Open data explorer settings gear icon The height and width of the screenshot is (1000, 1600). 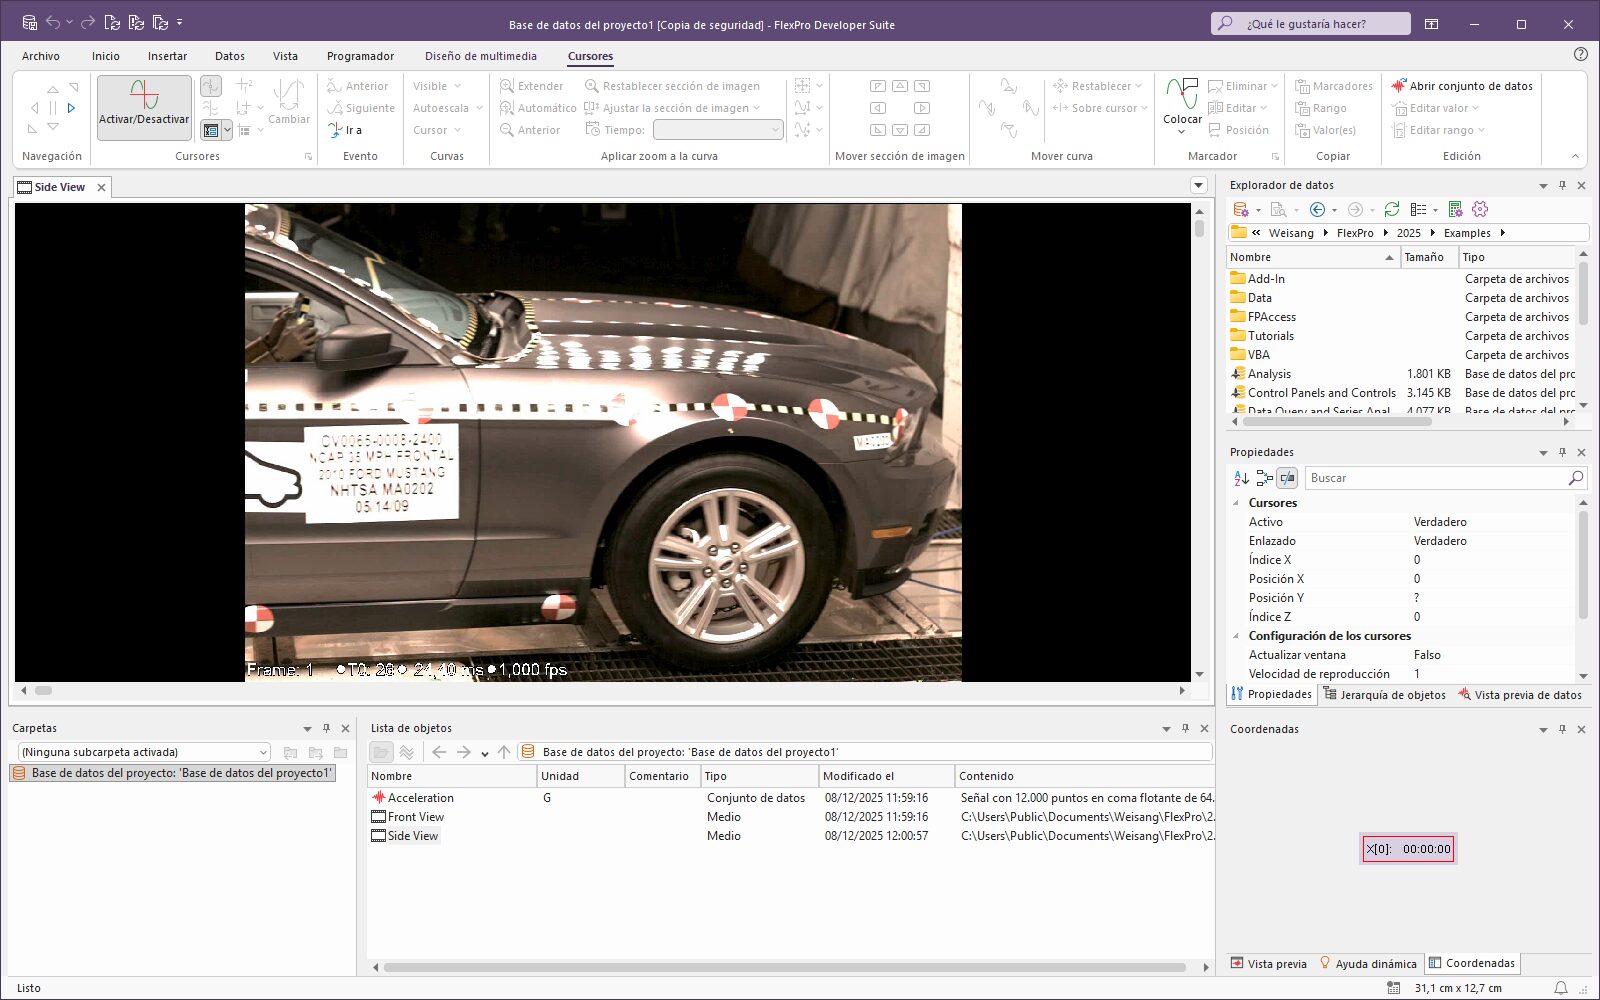pyautogui.click(x=1480, y=209)
